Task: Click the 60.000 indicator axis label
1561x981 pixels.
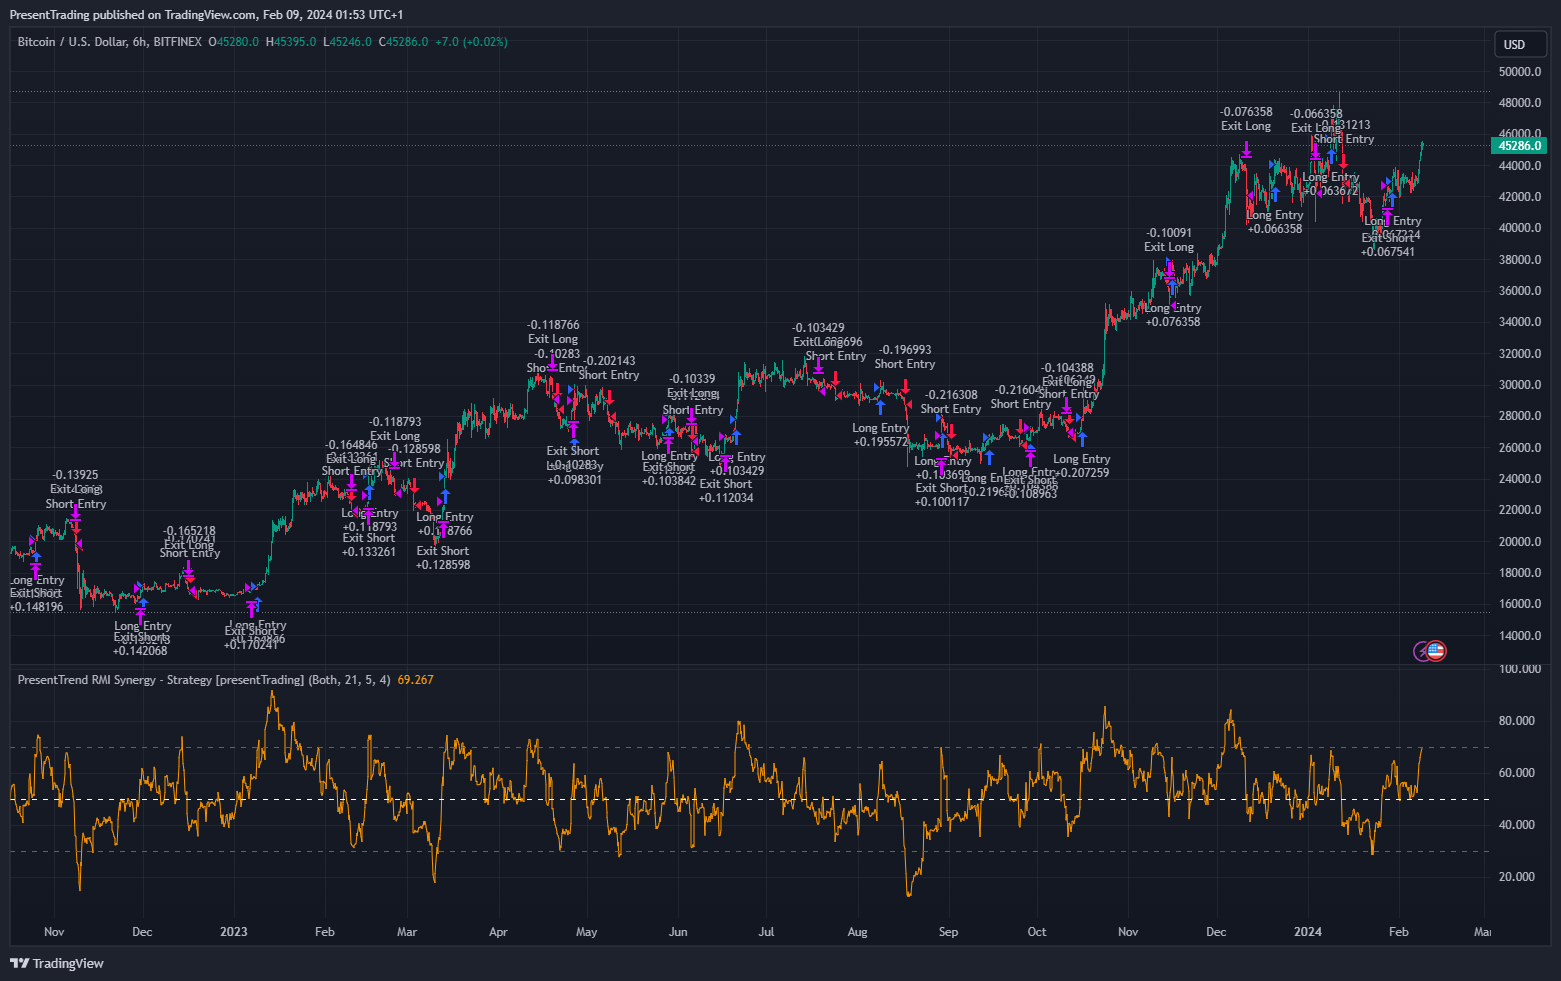Action: 1516,773
